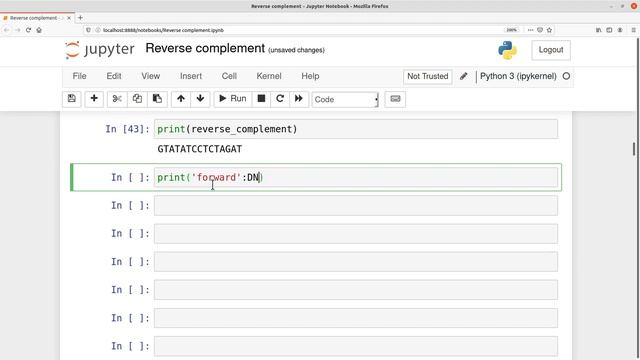Image resolution: width=640 pixels, height=360 pixels.
Task: Open the View menu
Action: pos(151,76)
